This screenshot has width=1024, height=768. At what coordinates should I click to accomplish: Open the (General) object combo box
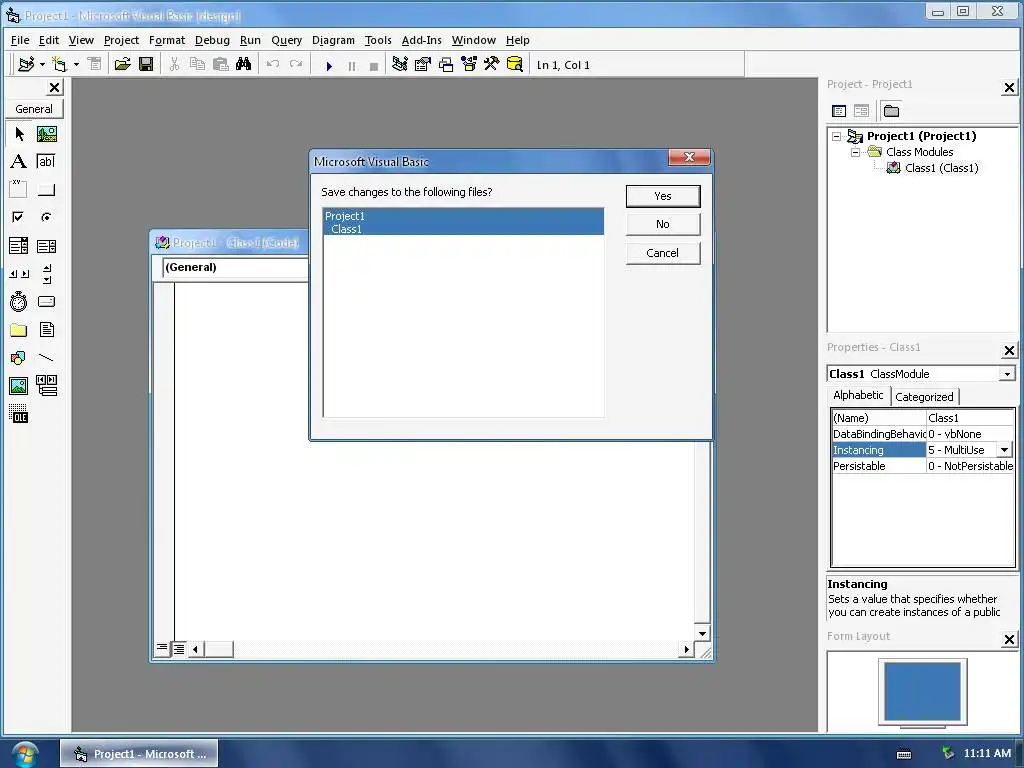tap(236, 267)
